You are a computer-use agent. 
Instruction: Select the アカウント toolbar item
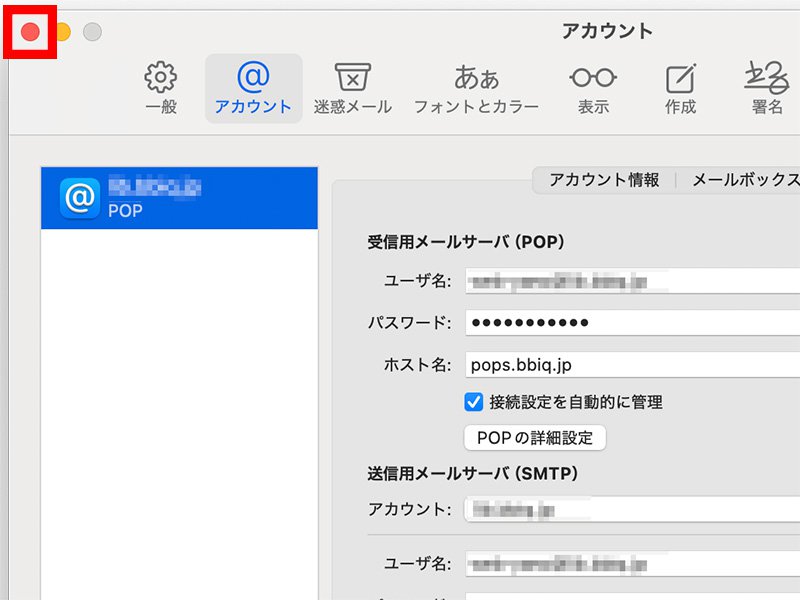click(x=254, y=89)
